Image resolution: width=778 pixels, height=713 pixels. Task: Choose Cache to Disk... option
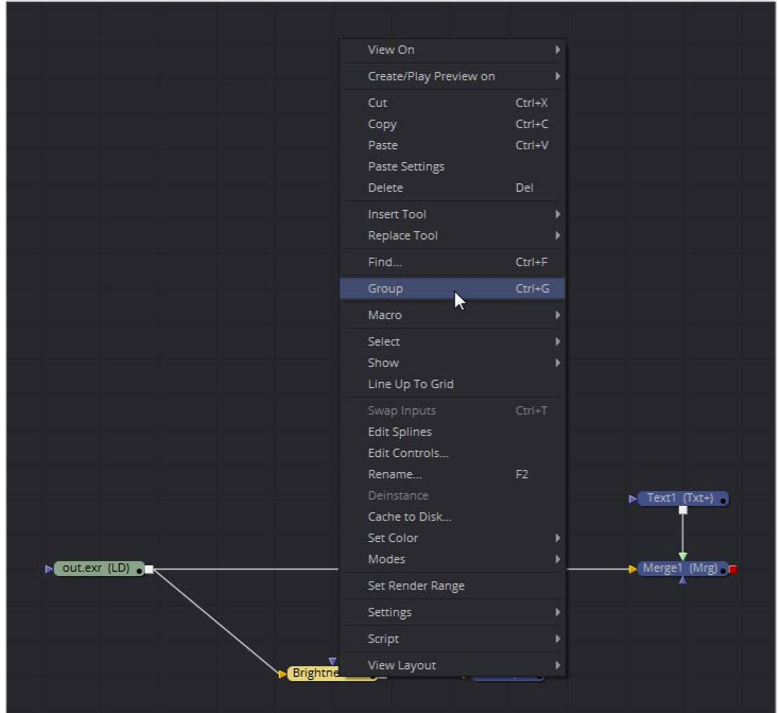(409, 517)
